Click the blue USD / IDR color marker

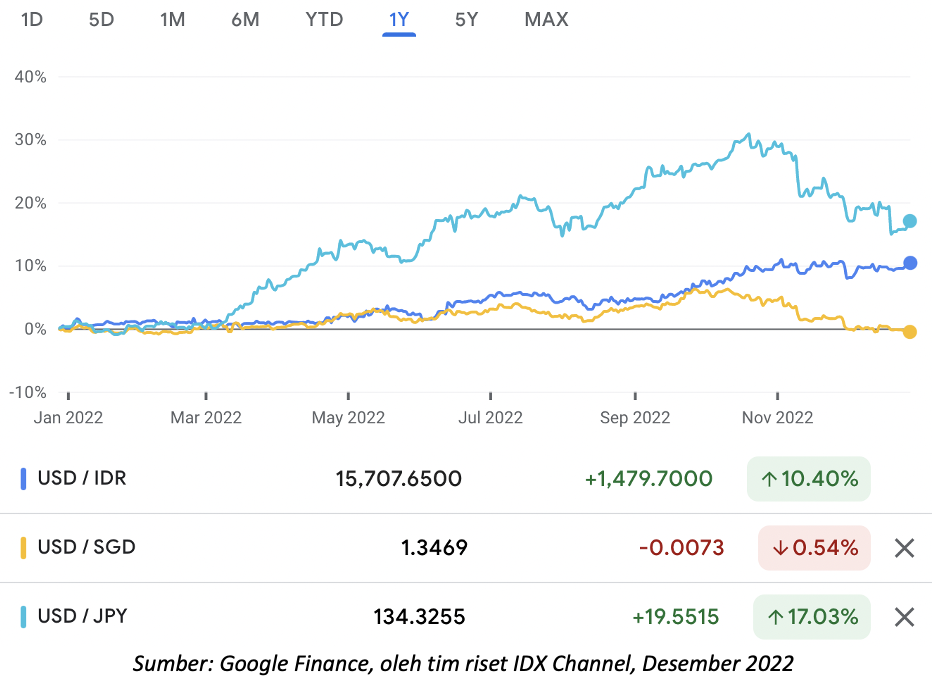(x=23, y=479)
